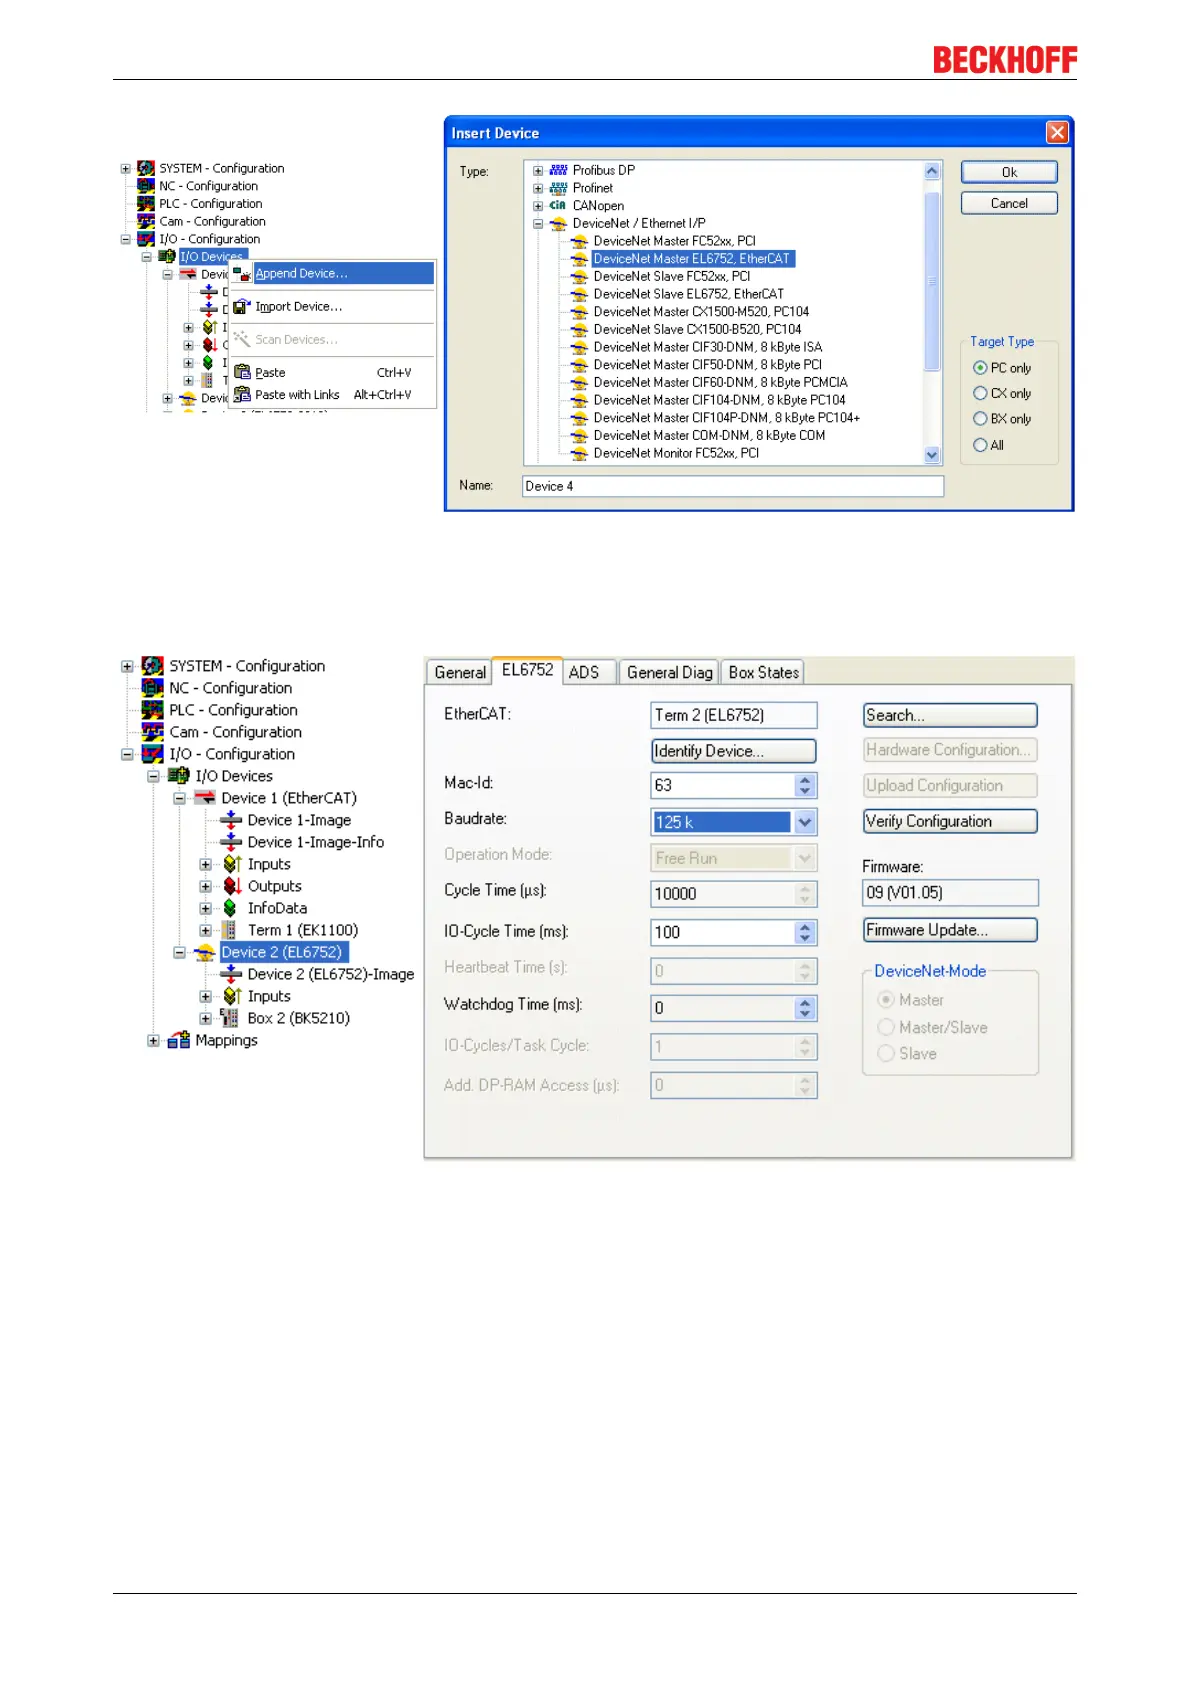Click the DeviceNet / Ethernet I/P category icon
The width and height of the screenshot is (1191, 1684).
(x=558, y=224)
